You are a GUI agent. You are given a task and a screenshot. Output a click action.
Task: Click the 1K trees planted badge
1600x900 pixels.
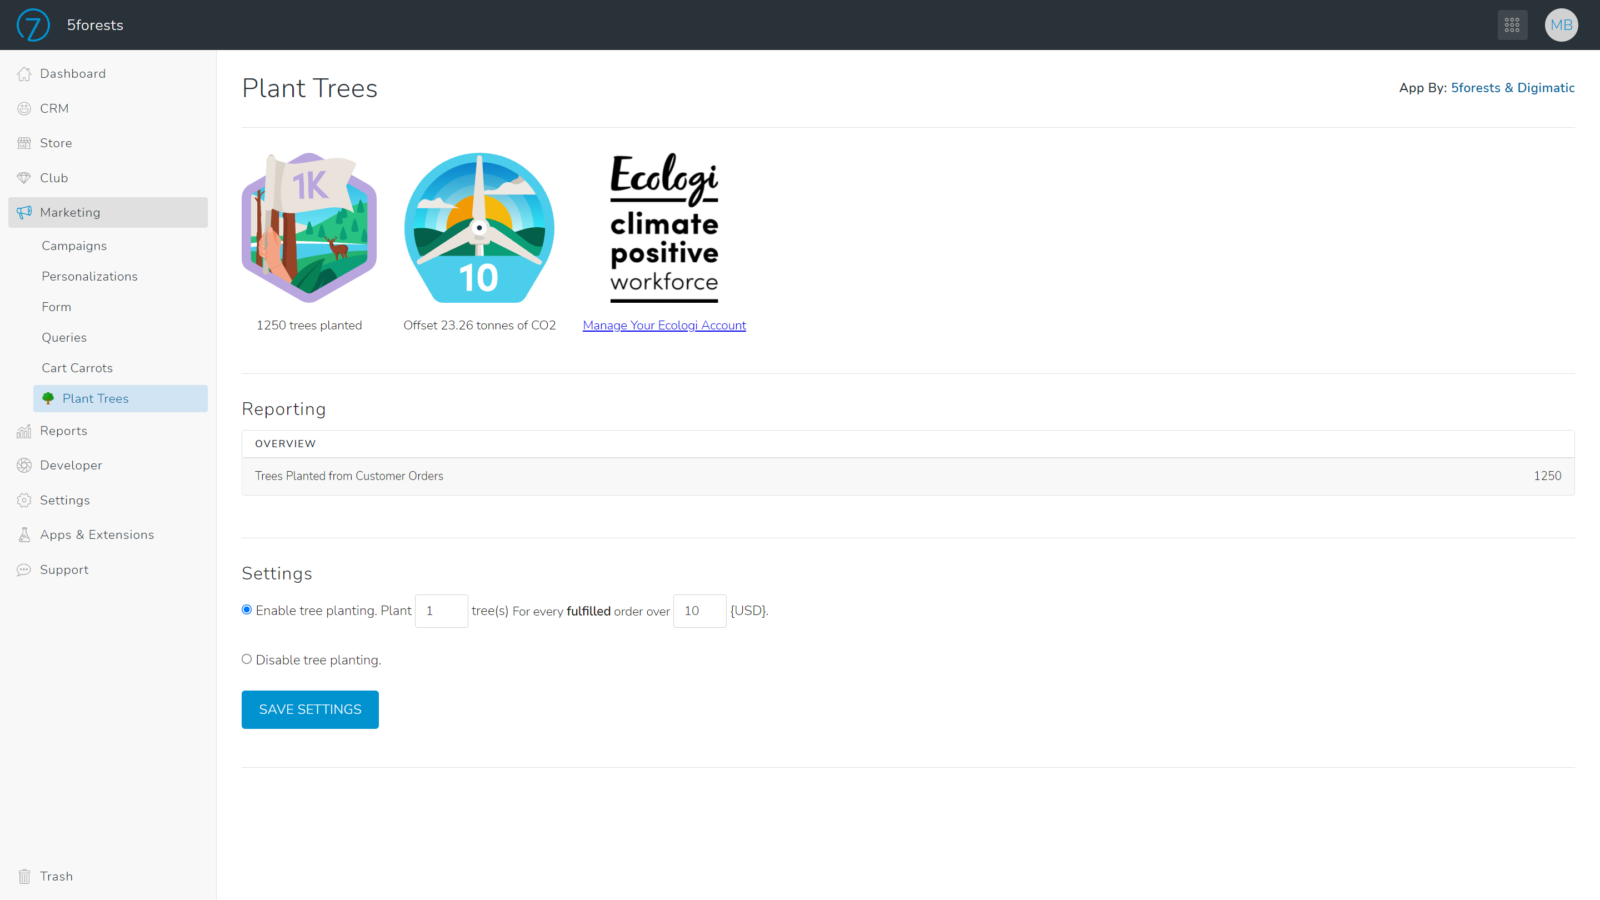(309, 228)
